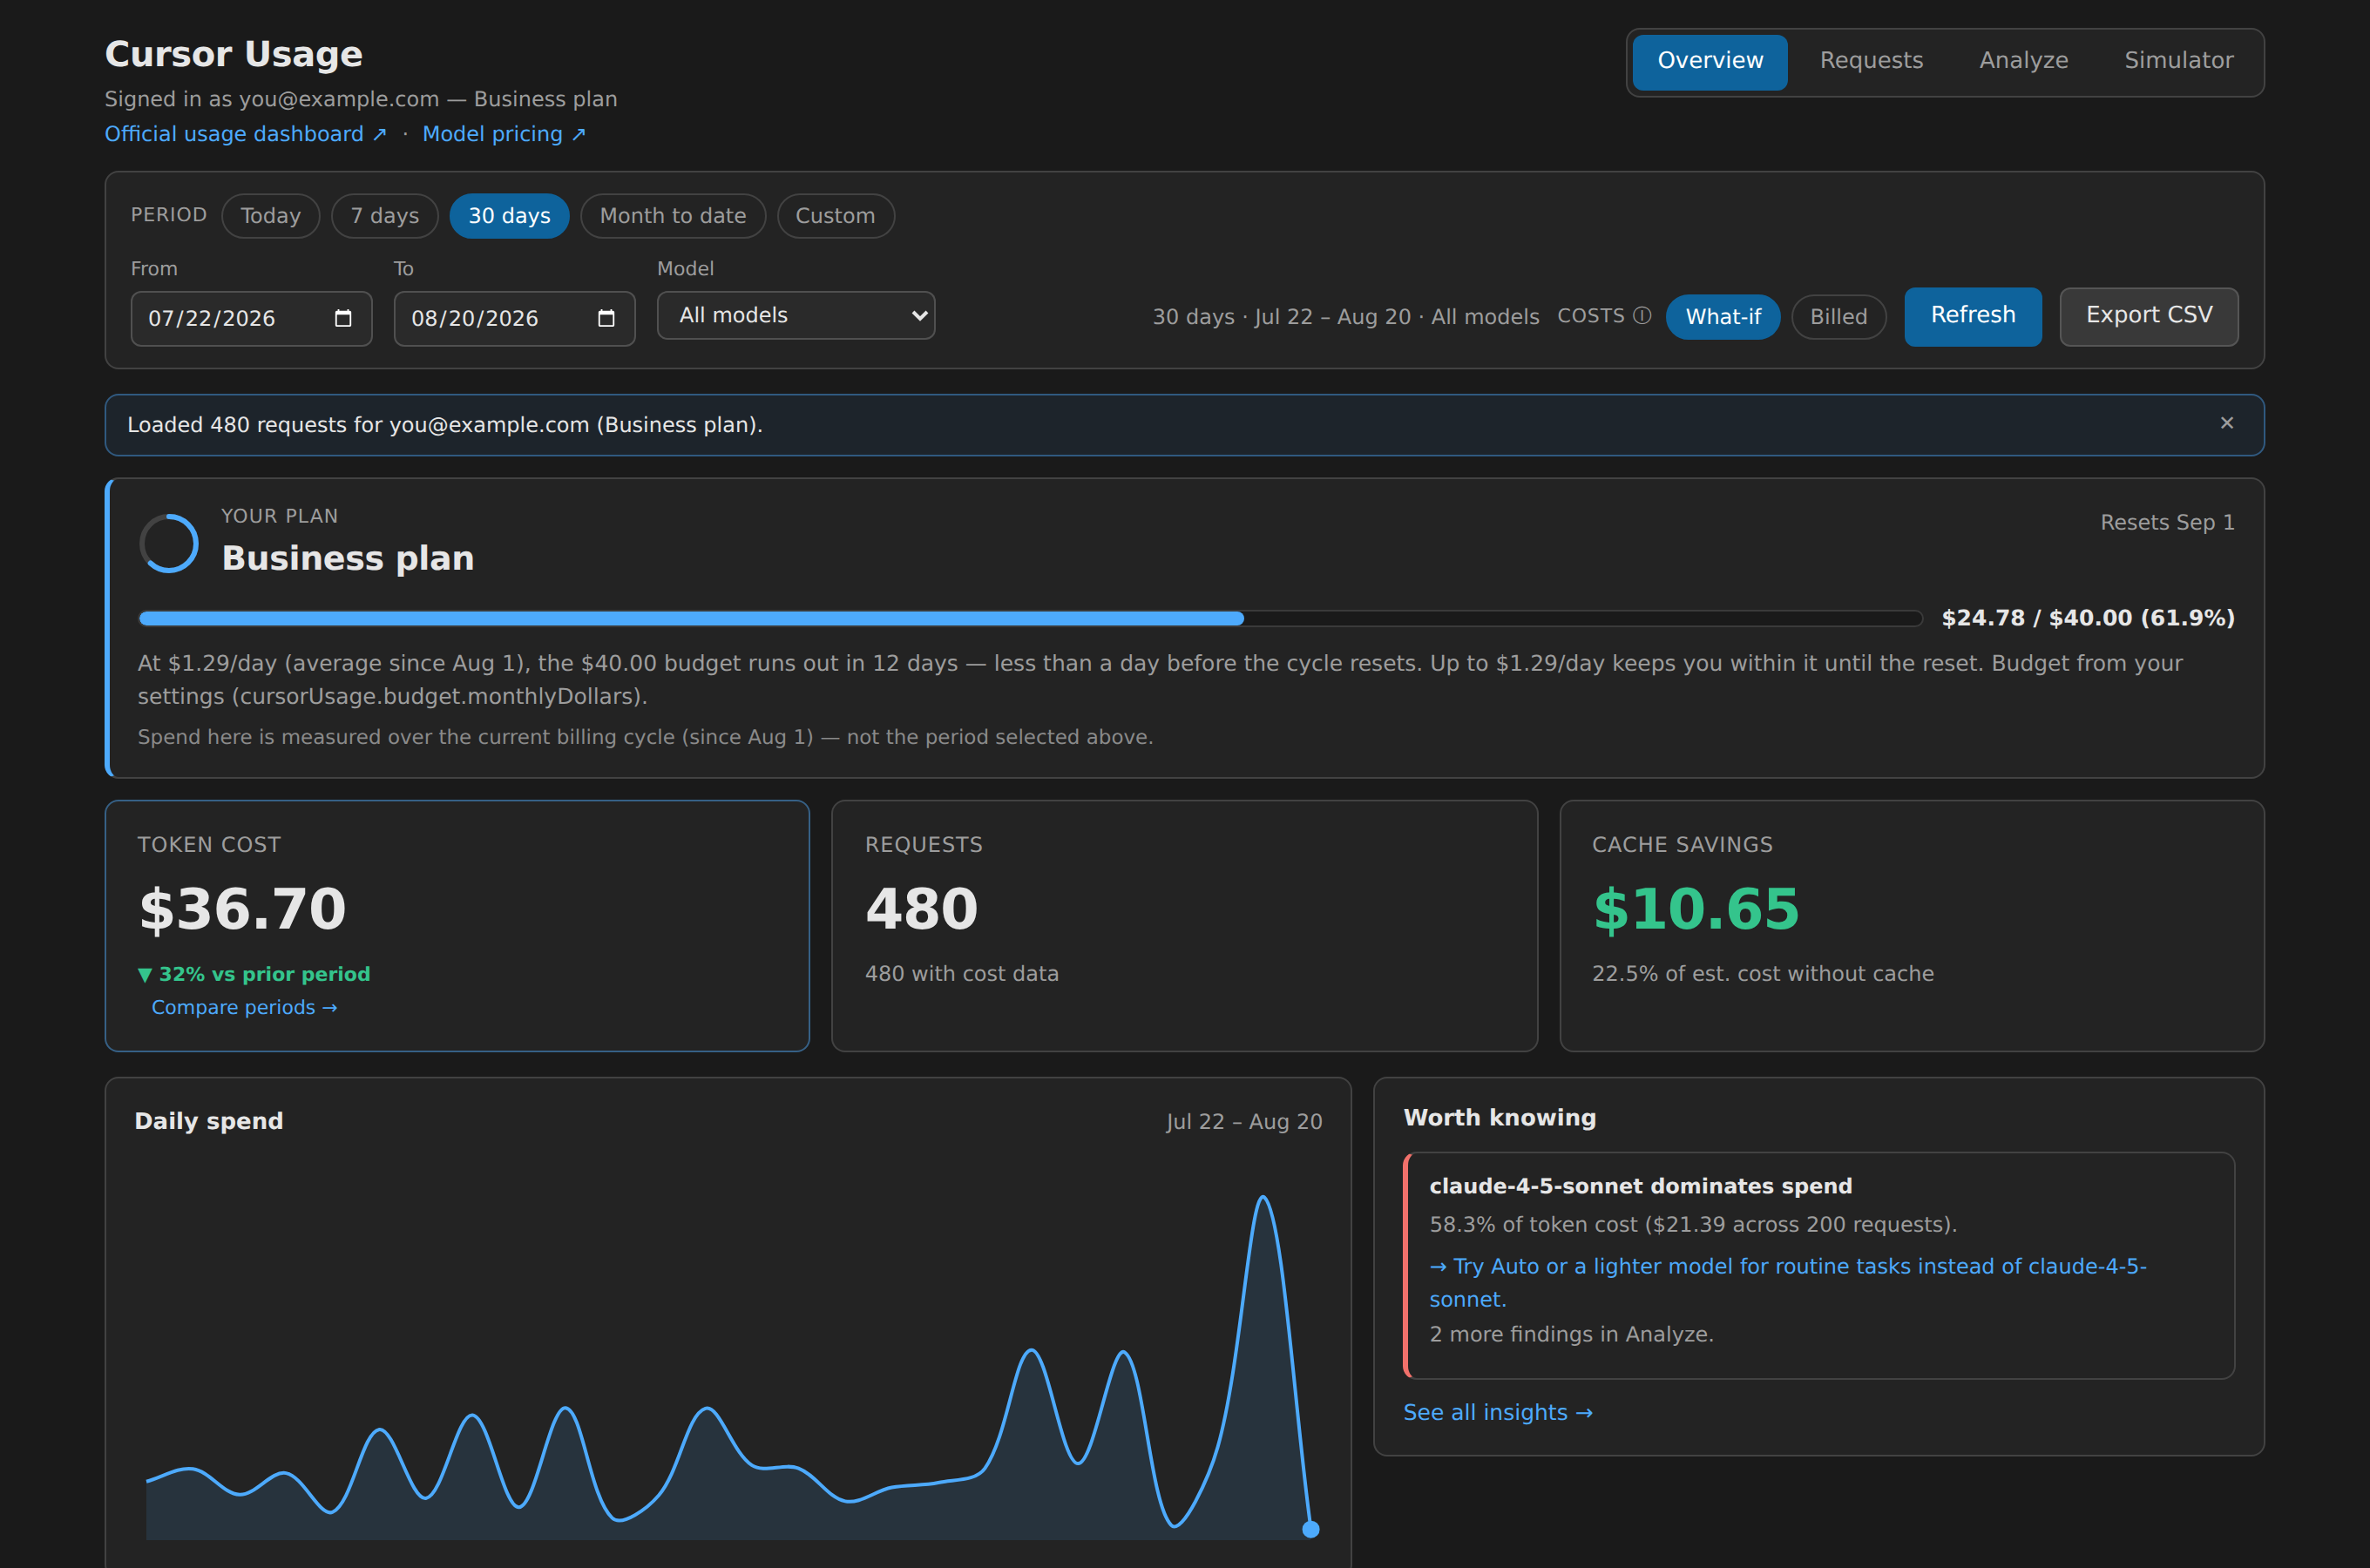Open the Model pricing link

tap(504, 134)
